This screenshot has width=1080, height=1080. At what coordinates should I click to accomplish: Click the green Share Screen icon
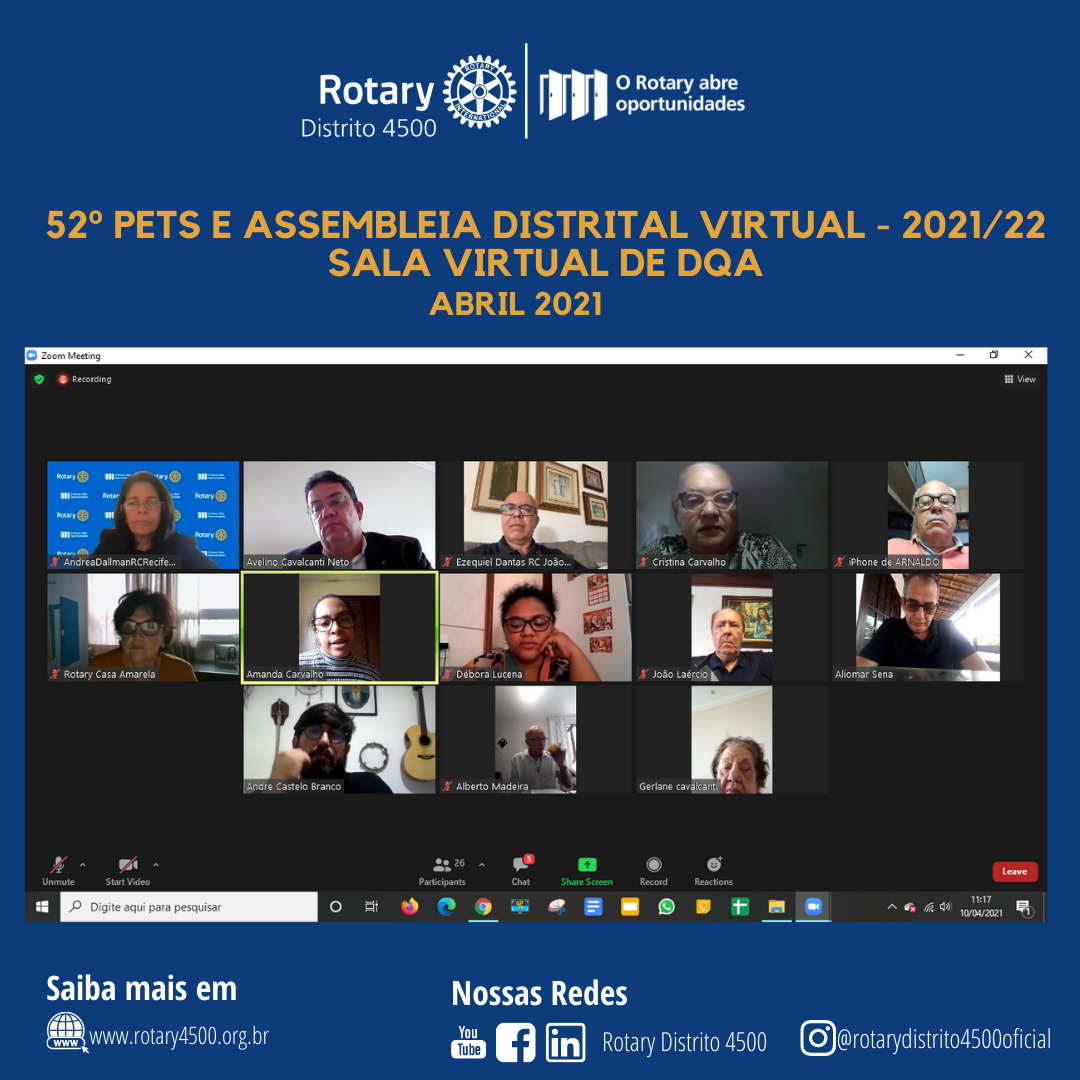[x=587, y=868]
